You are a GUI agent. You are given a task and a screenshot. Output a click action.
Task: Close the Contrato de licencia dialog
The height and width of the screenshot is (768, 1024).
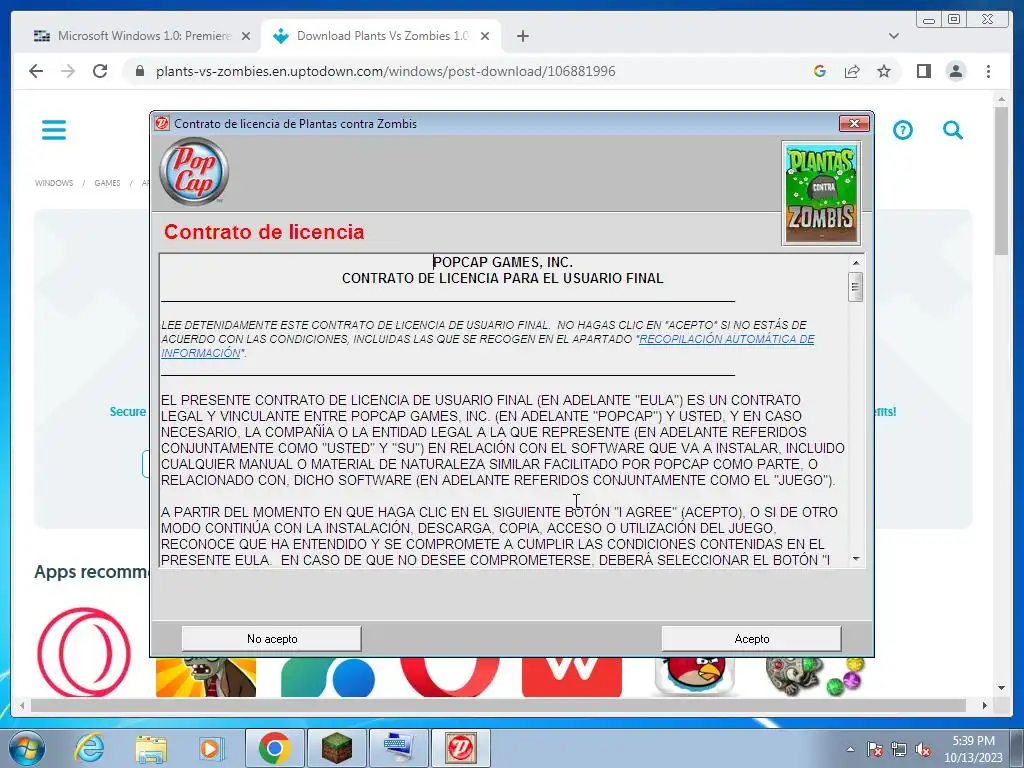pos(854,123)
